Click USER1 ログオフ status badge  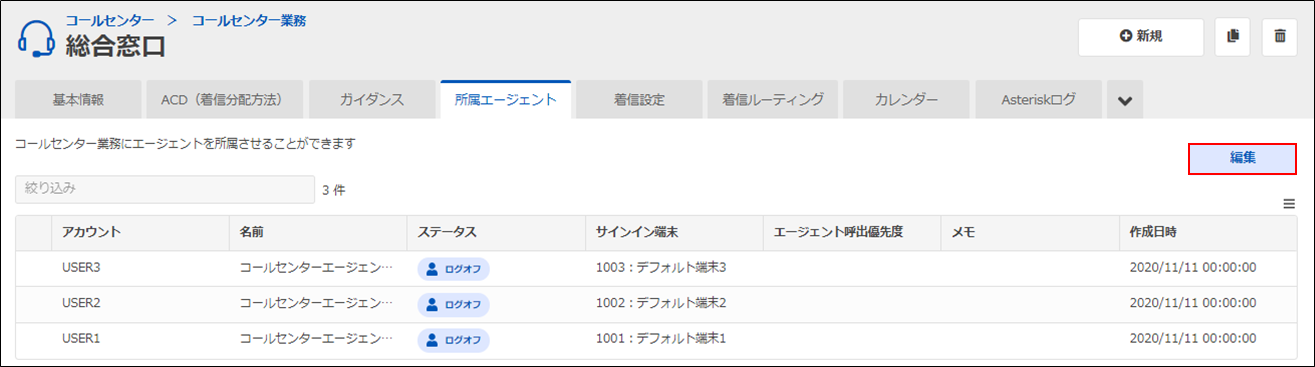click(453, 340)
